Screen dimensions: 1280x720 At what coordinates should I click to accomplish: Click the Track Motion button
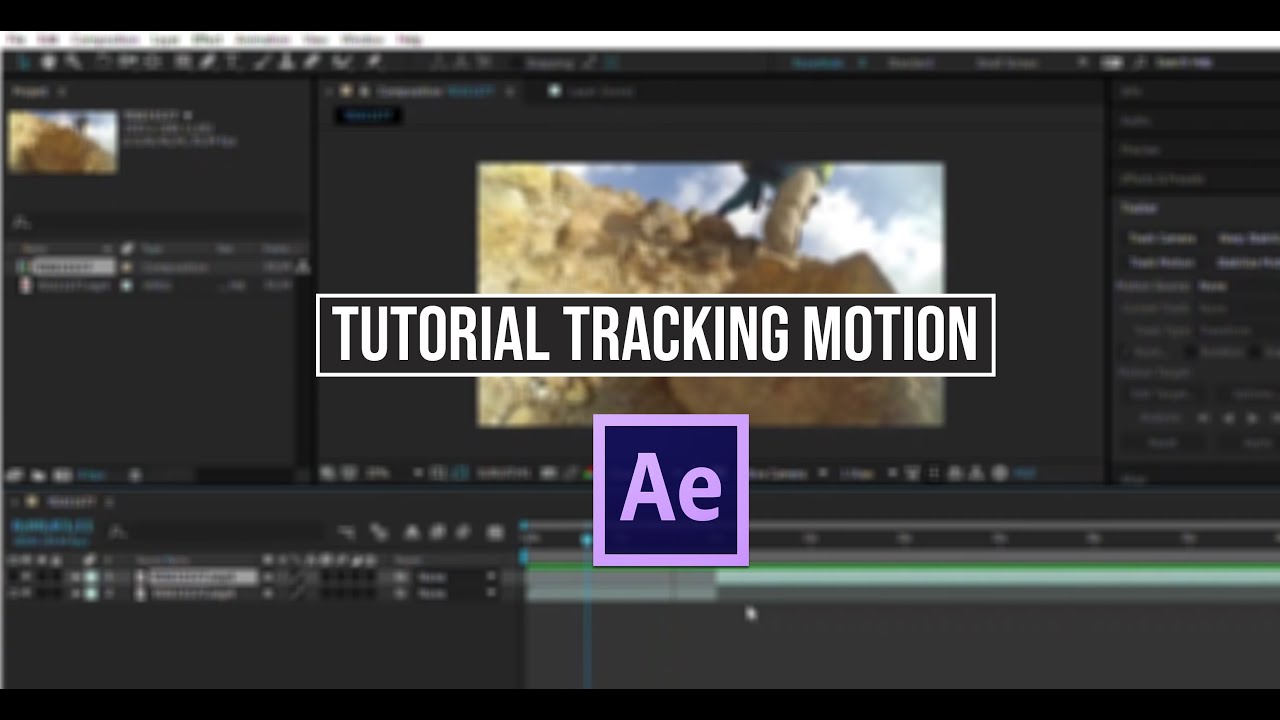click(1163, 262)
